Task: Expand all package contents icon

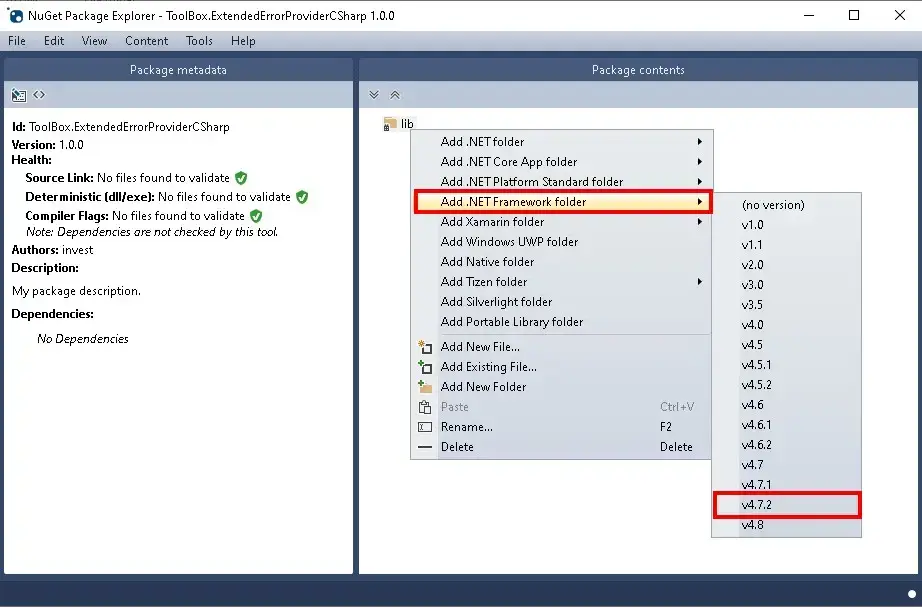Action: pos(374,95)
